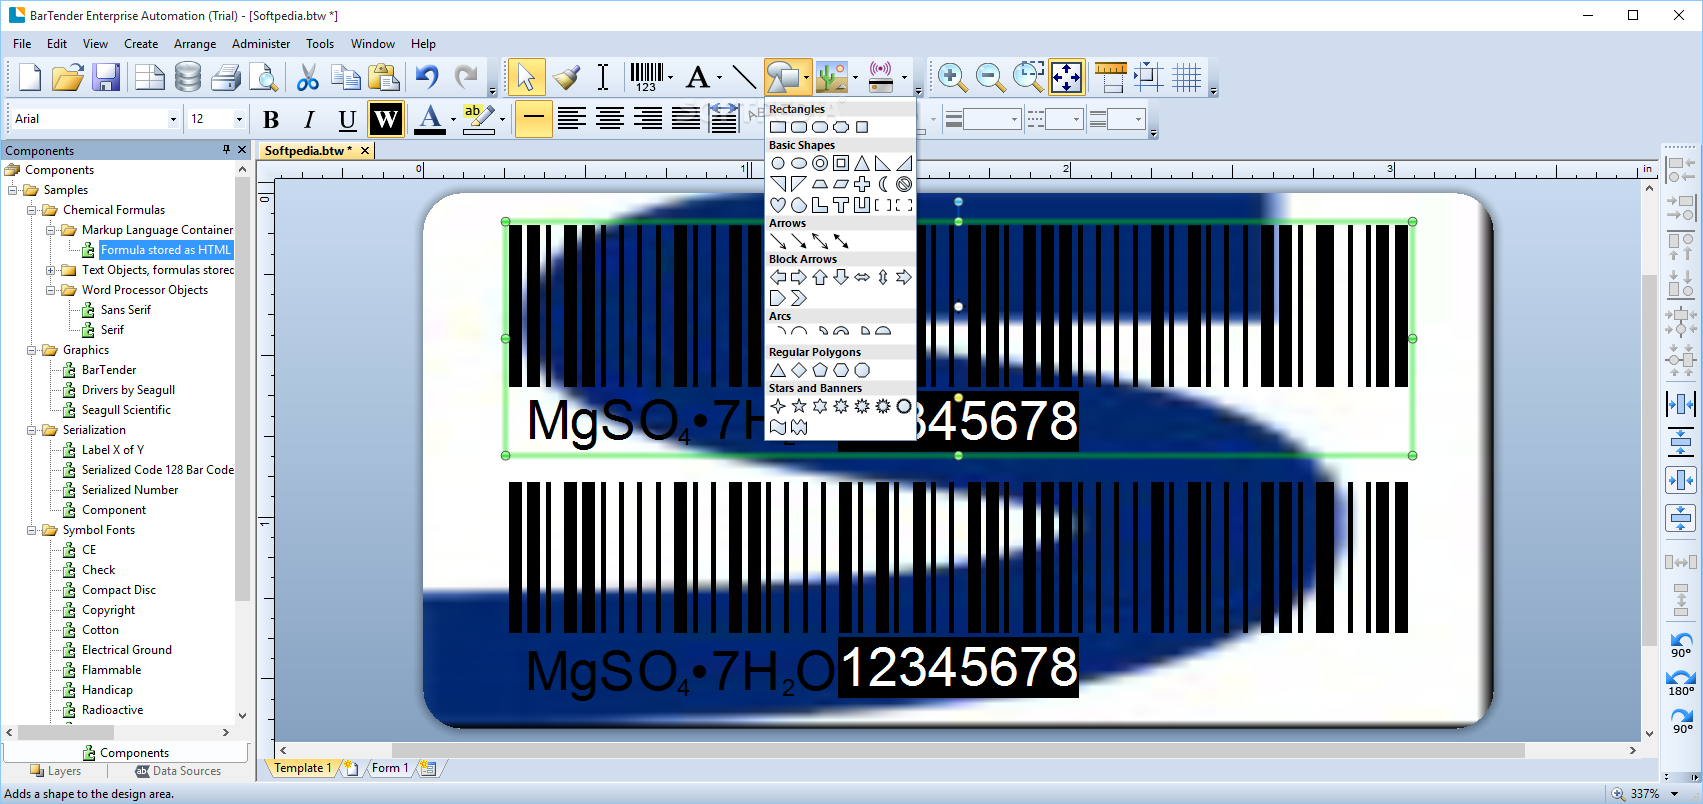
Task: Set text alignment to left
Action: tap(572, 119)
